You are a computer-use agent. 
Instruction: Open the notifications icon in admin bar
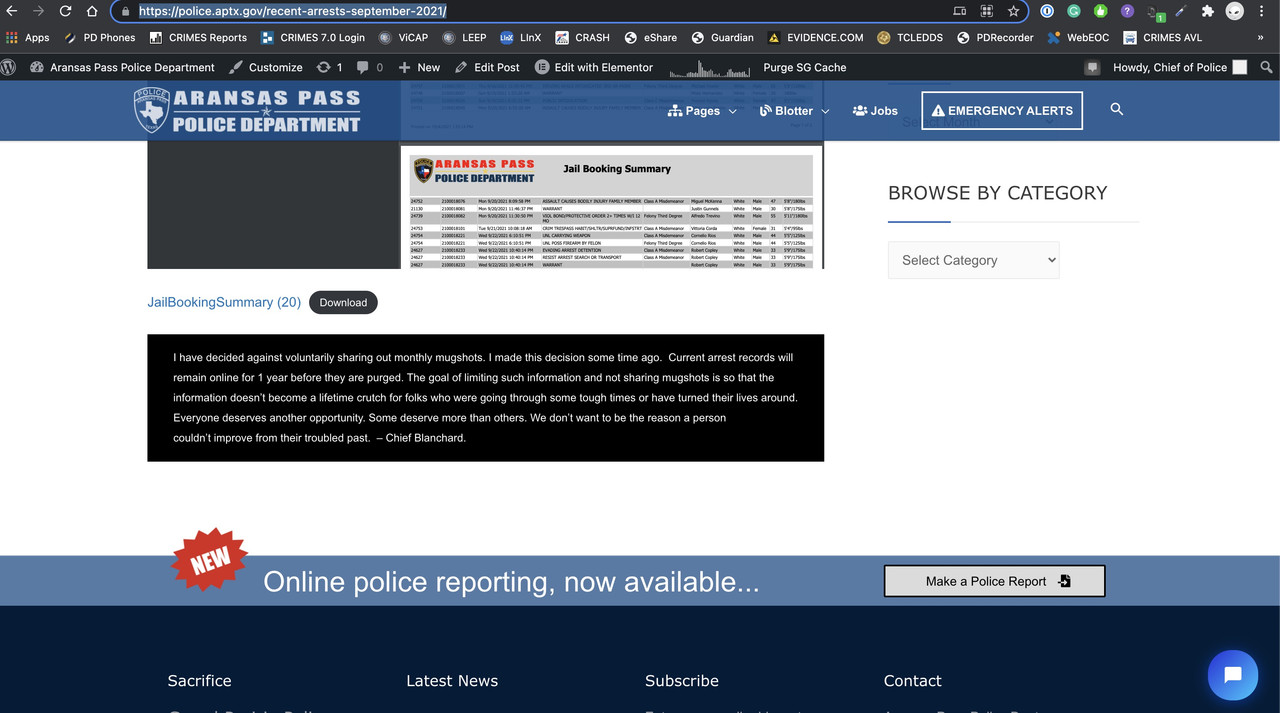pyautogui.click(x=1092, y=67)
